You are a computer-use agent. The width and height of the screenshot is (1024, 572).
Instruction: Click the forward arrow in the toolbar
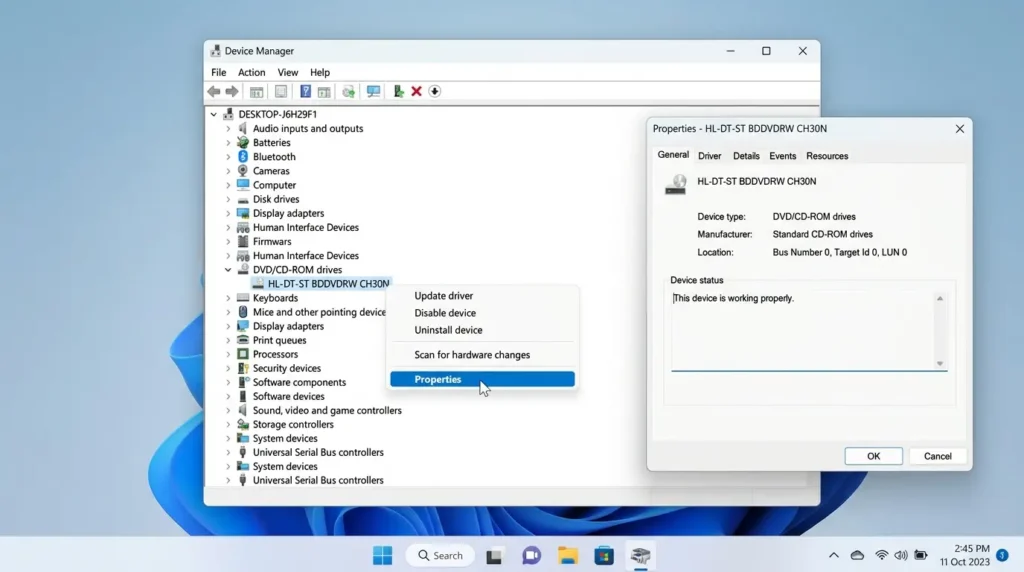click(x=232, y=91)
